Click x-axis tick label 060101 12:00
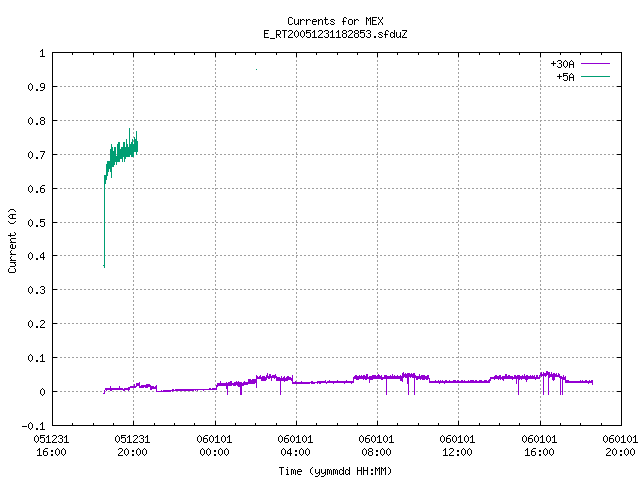Screen dimensions: 640x480 tap(457, 446)
